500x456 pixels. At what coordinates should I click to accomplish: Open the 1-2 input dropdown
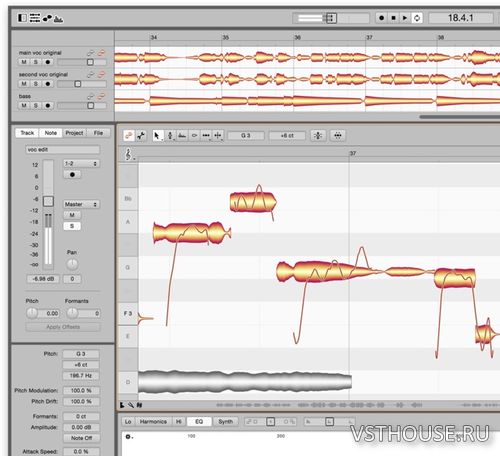[x=81, y=164]
